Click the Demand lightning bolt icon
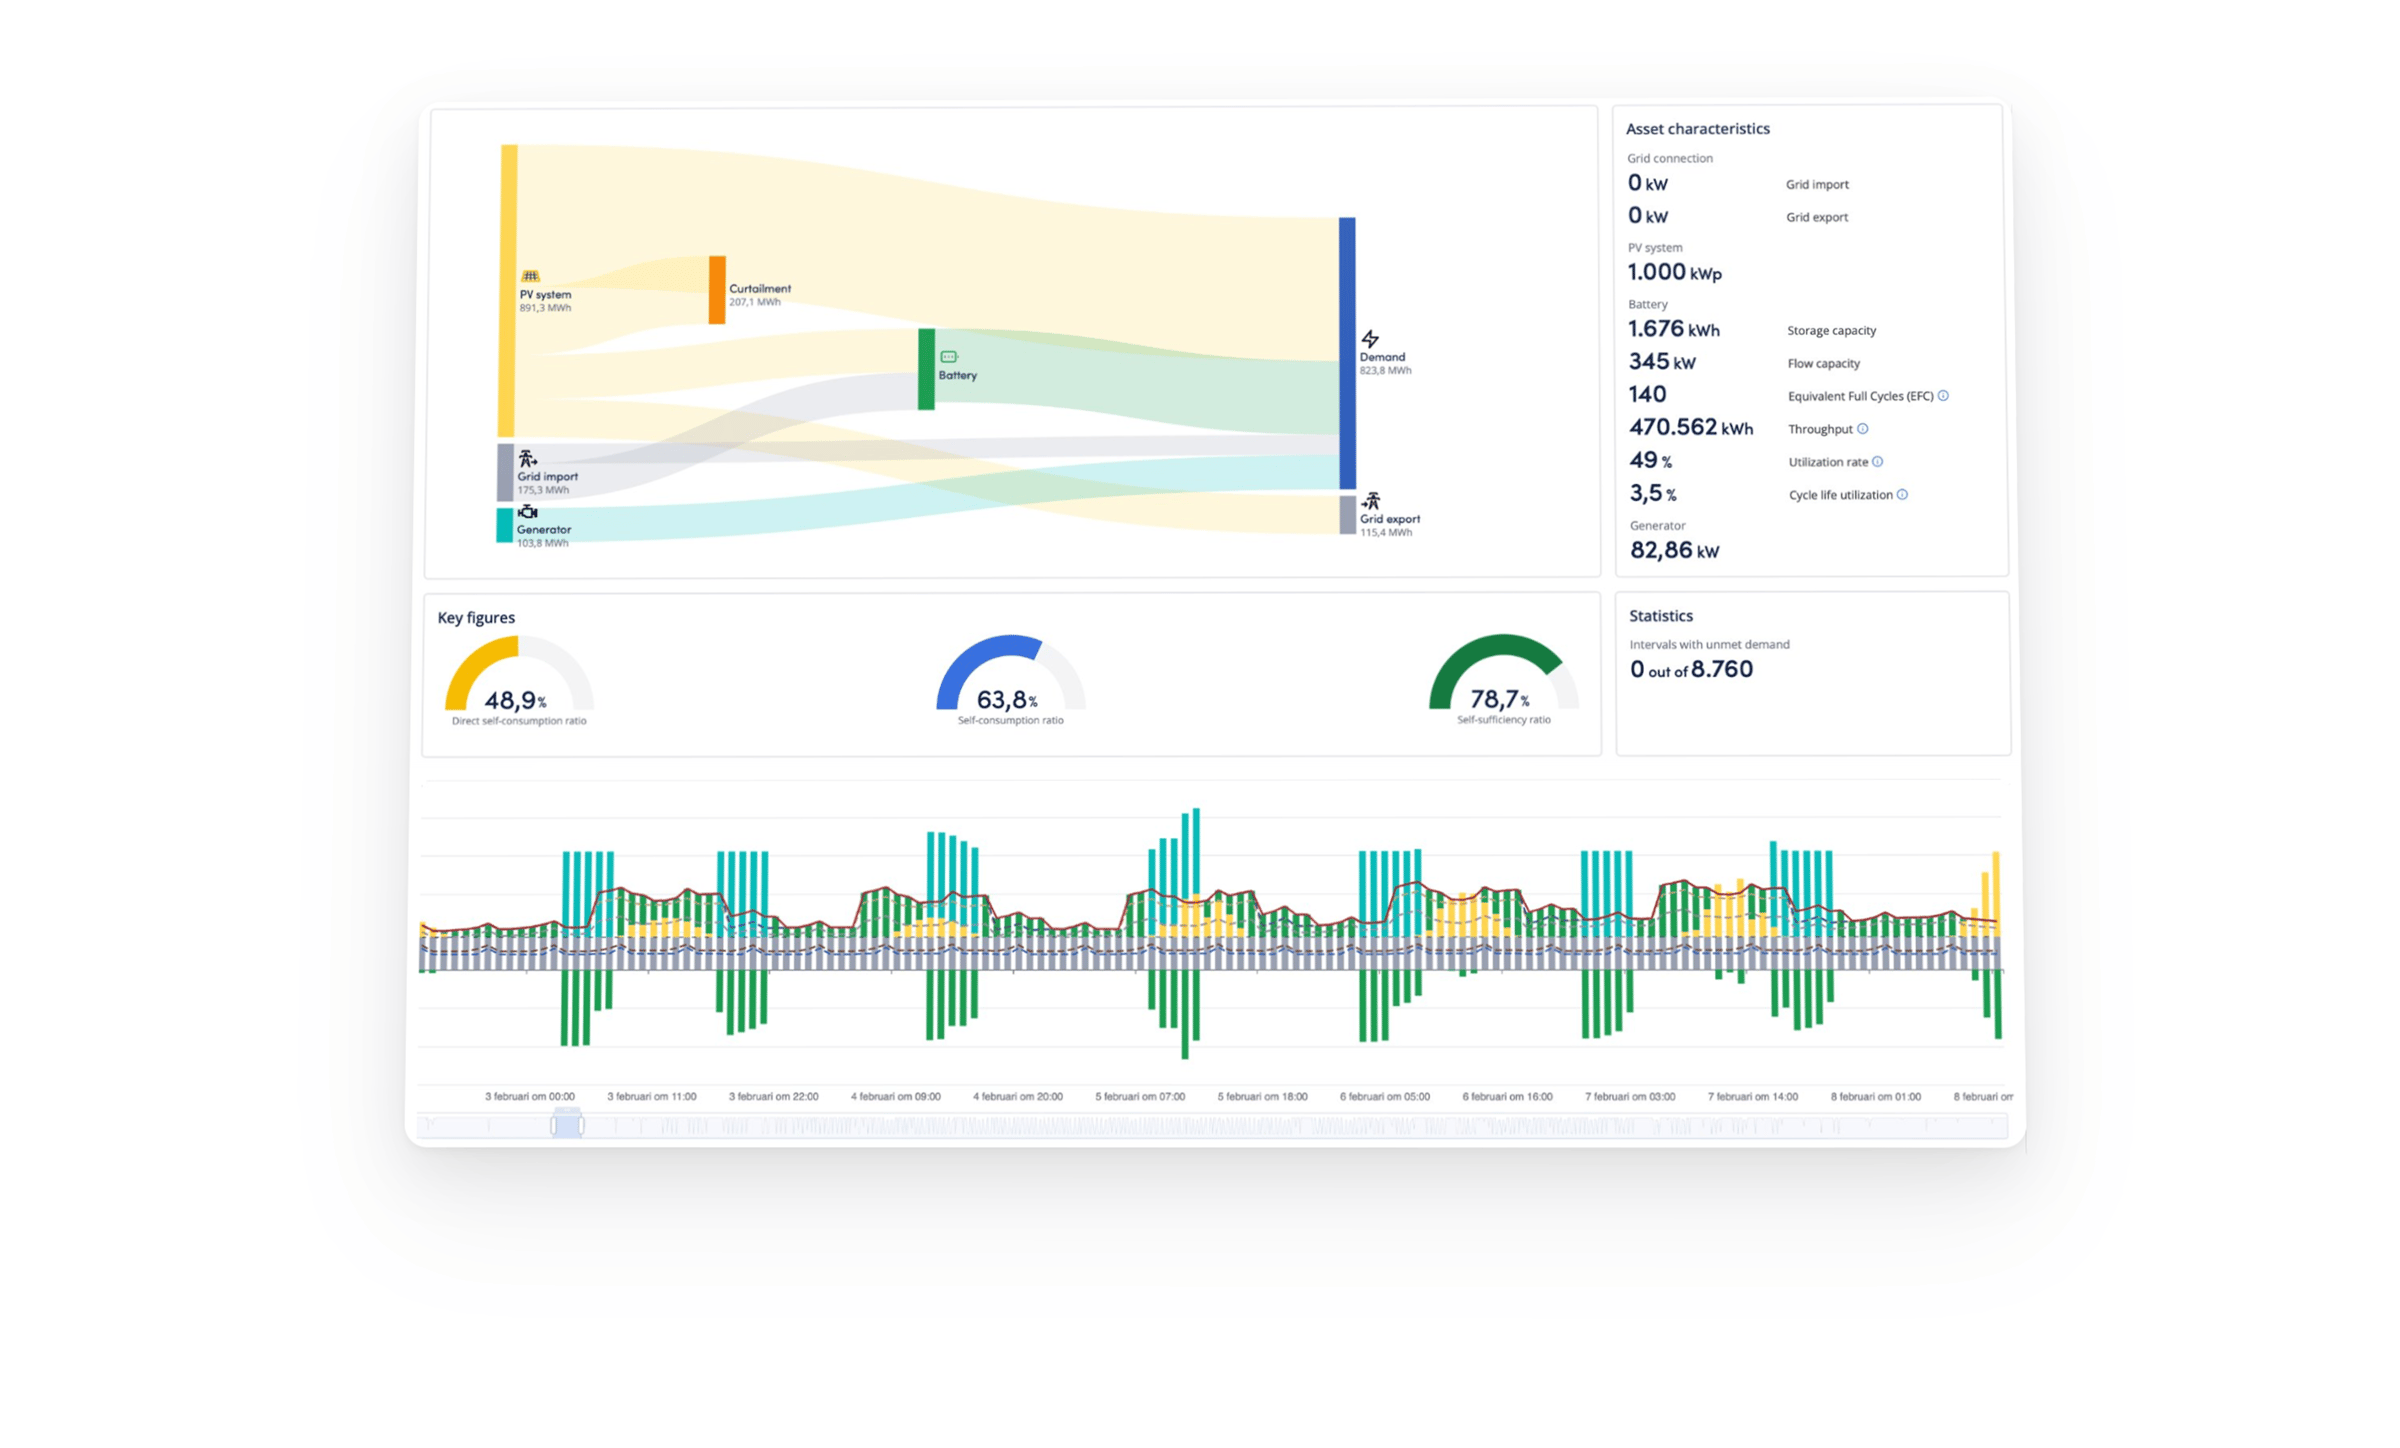Image resolution: width=2400 pixels, height=1448 pixels. click(x=1370, y=339)
